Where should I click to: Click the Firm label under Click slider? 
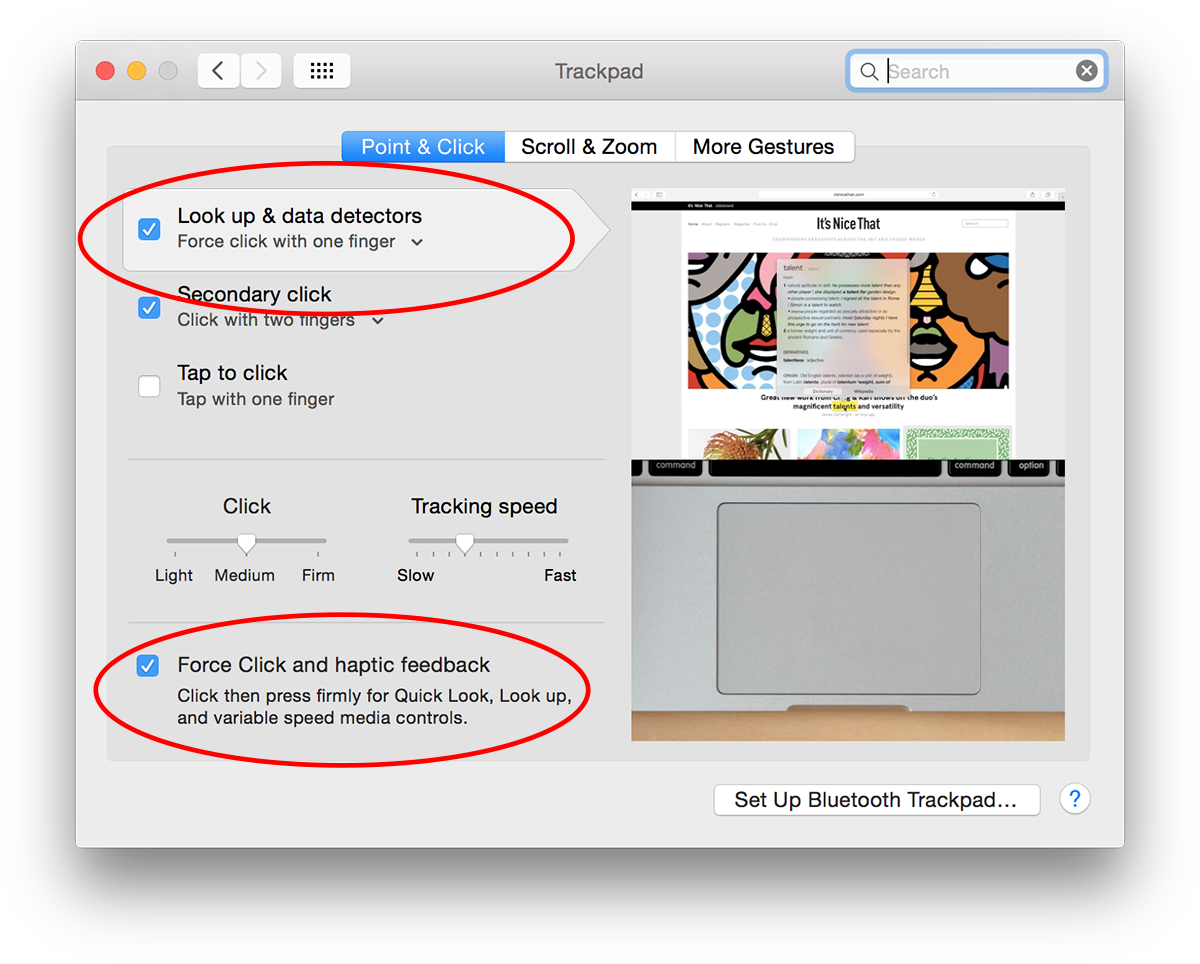[x=318, y=575]
